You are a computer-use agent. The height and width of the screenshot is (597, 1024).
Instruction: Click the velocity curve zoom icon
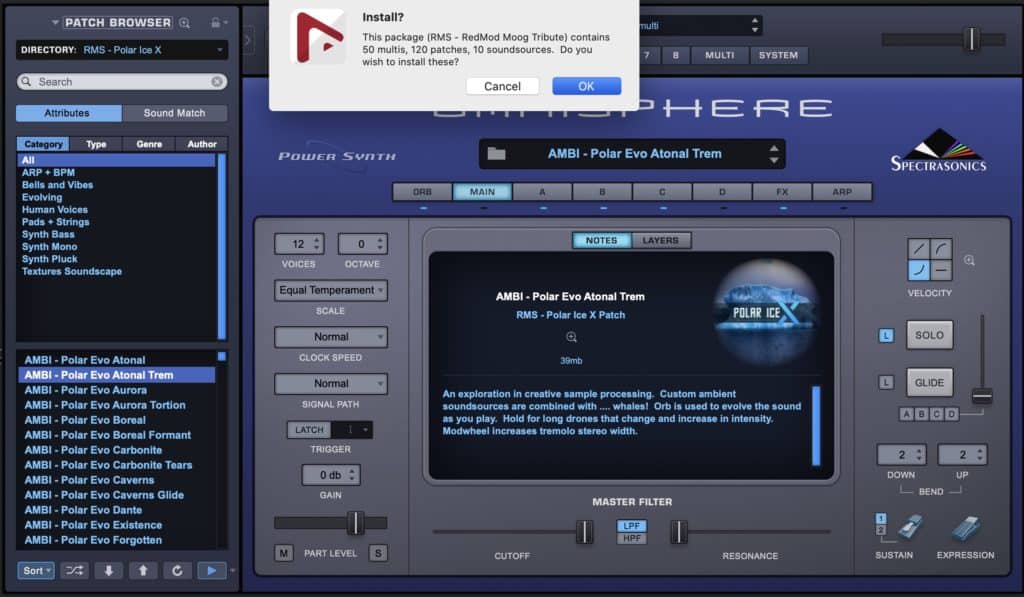(x=969, y=260)
